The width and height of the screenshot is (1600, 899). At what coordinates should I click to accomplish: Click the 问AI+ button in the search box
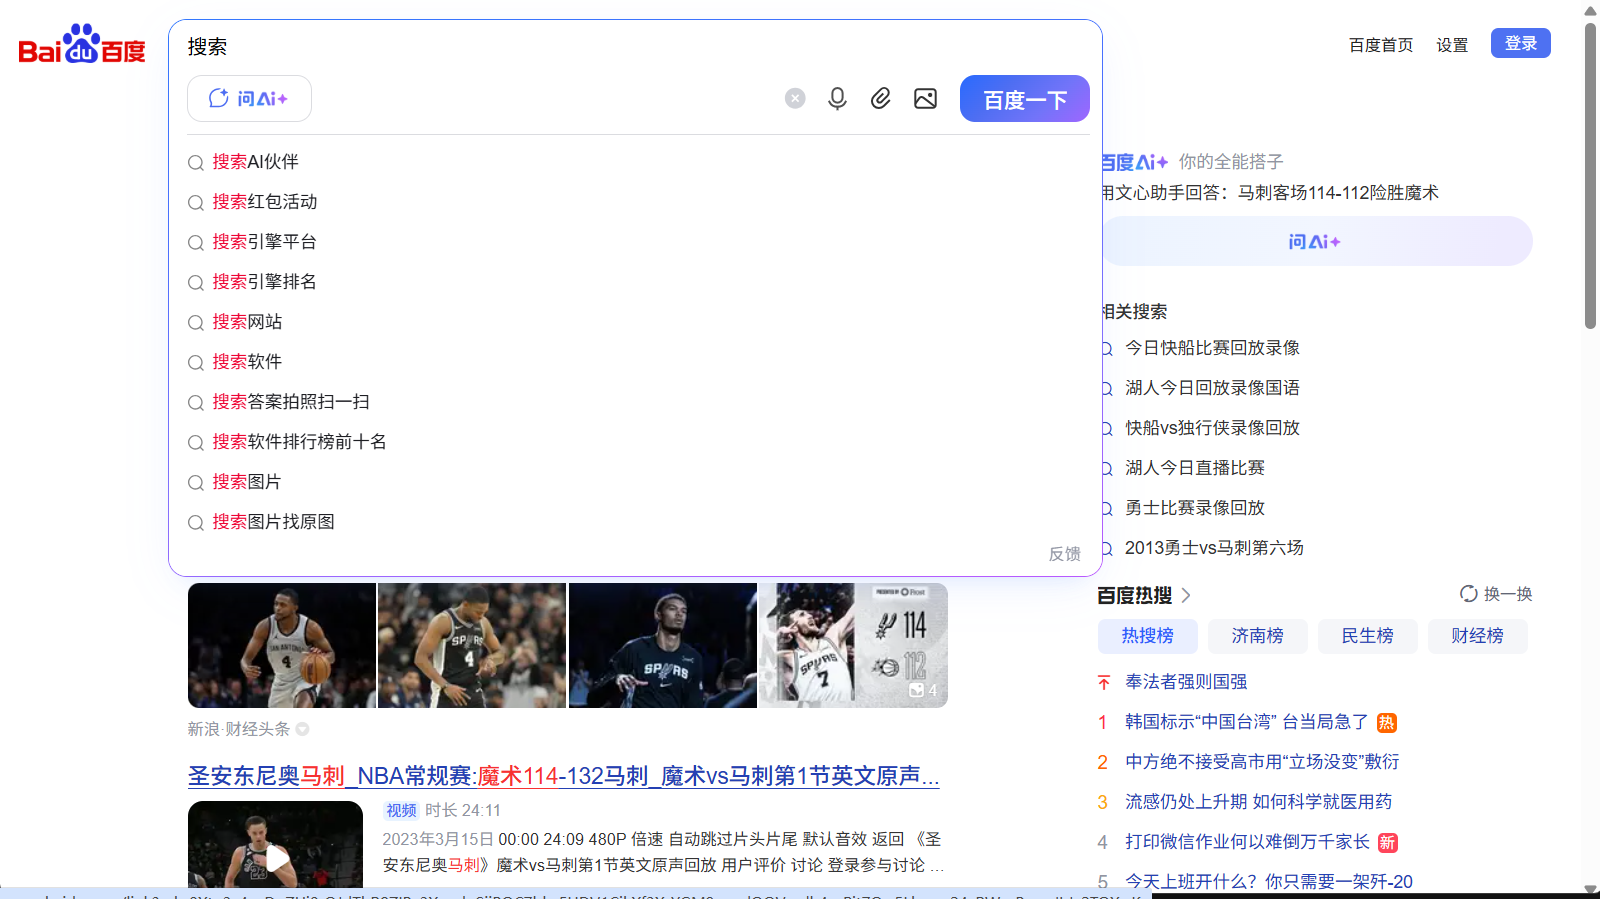point(249,98)
